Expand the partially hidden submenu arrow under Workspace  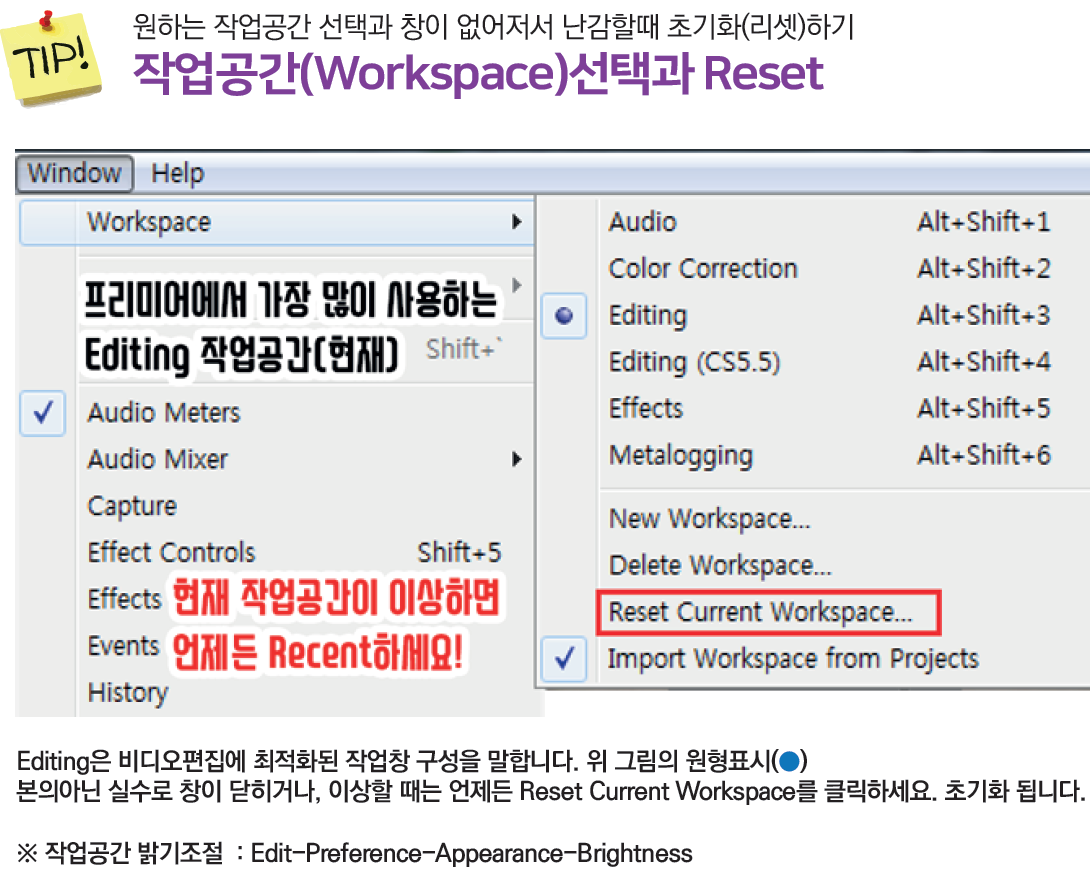516,285
